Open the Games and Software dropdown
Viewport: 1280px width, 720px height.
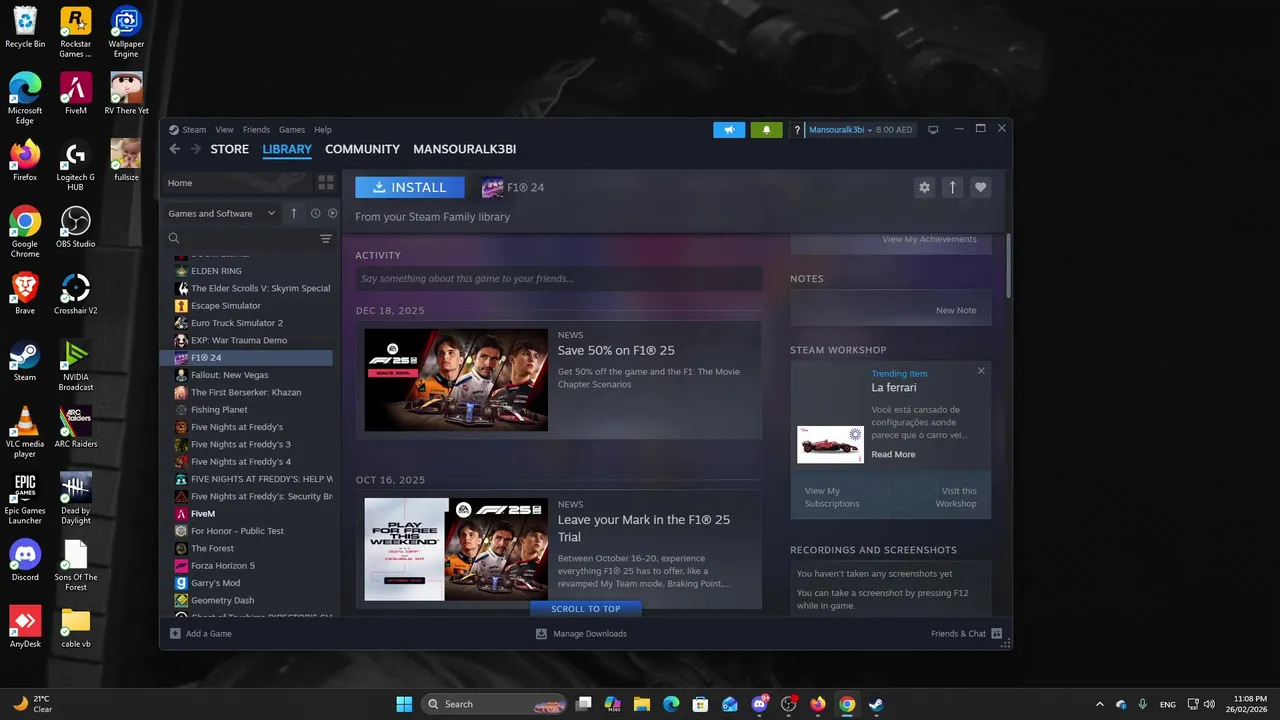(x=222, y=213)
